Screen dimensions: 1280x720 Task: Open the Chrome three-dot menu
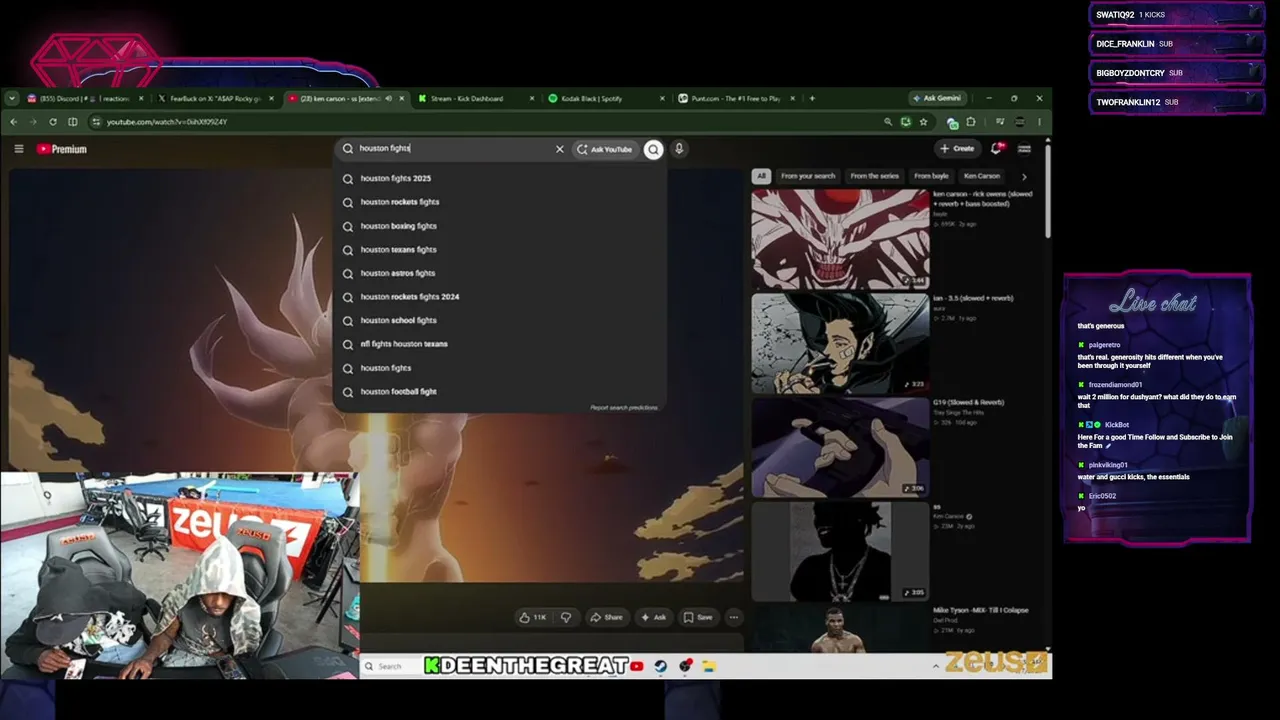click(1039, 122)
